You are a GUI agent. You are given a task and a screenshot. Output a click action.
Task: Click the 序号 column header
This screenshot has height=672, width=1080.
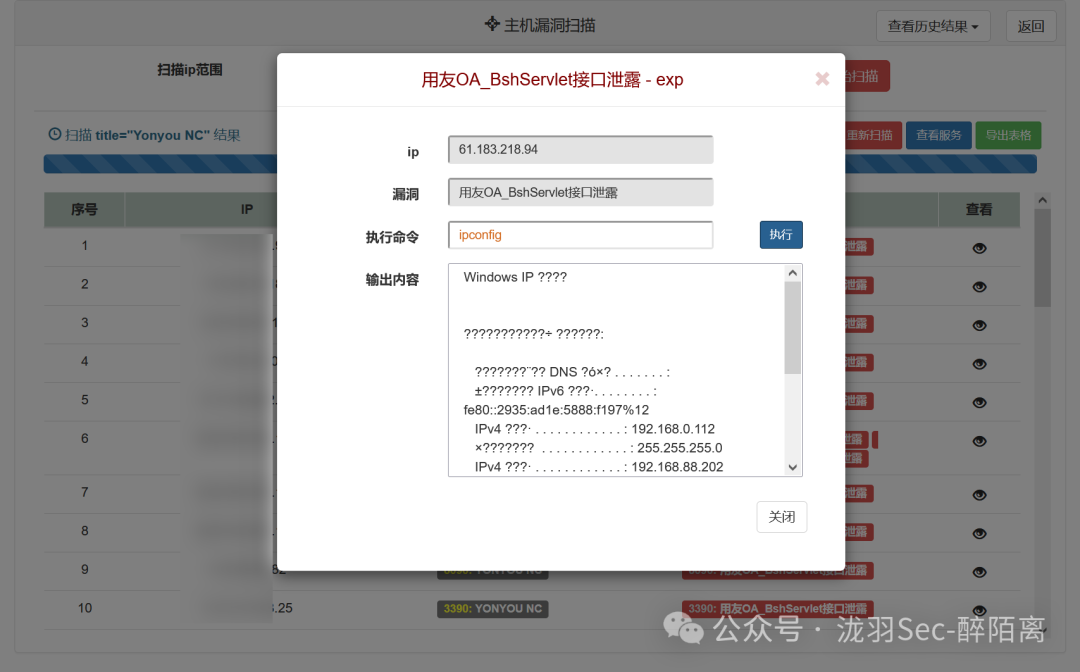(84, 209)
